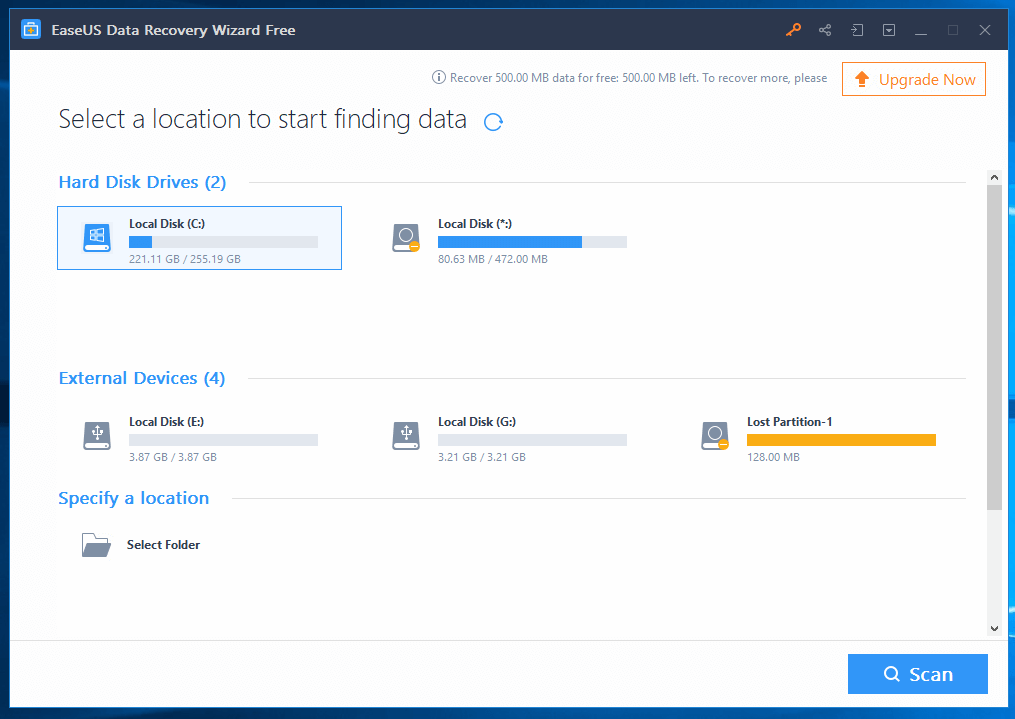Click the Local Disk (E:) usage bar

[223, 440]
